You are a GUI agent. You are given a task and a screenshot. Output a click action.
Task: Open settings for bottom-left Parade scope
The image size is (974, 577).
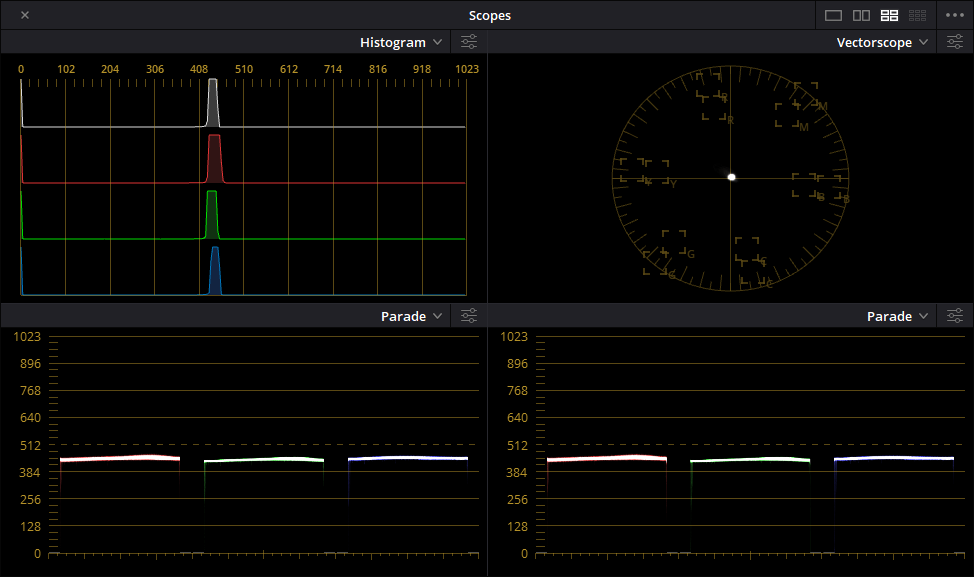click(469, 316)
